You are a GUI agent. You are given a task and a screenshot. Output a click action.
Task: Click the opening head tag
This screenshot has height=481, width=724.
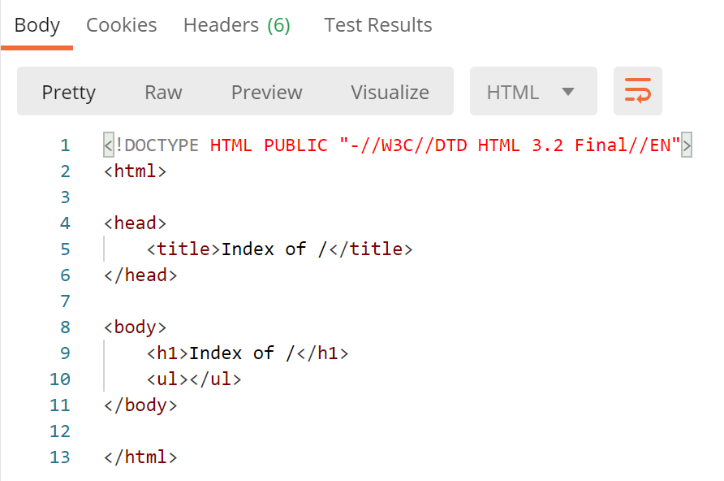[135, 224]
